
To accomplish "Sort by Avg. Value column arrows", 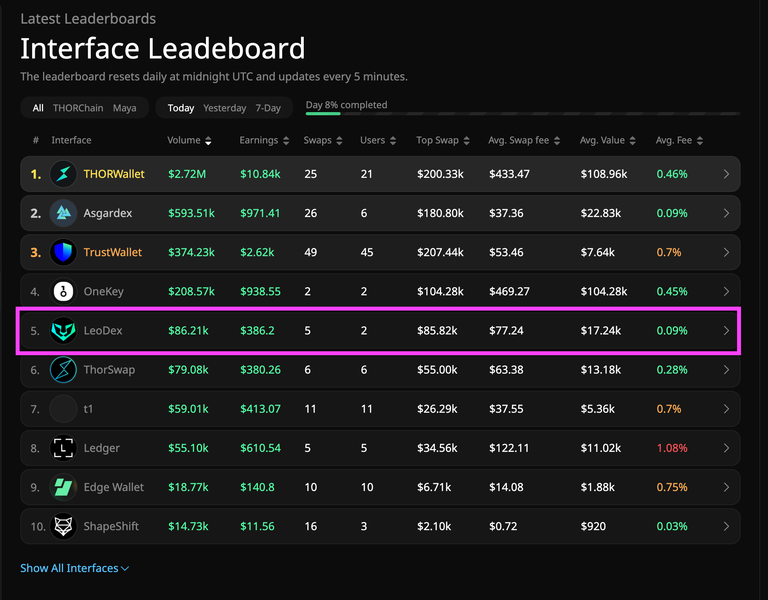I will coord(632,141).
